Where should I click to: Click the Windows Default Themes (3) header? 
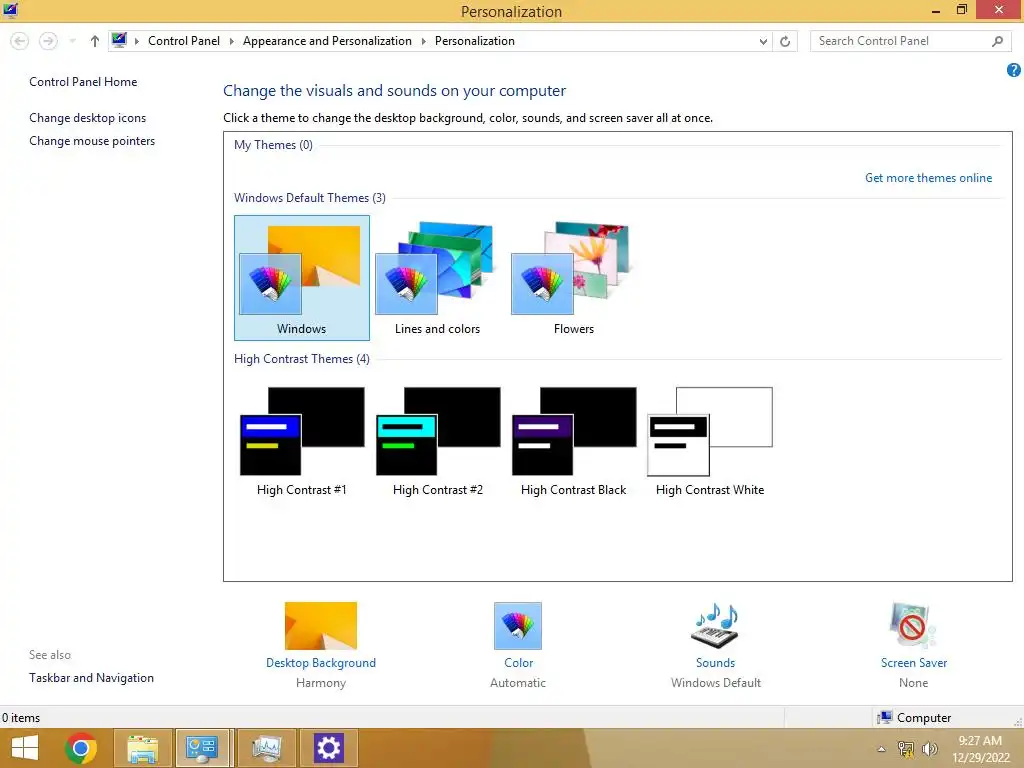310,198
